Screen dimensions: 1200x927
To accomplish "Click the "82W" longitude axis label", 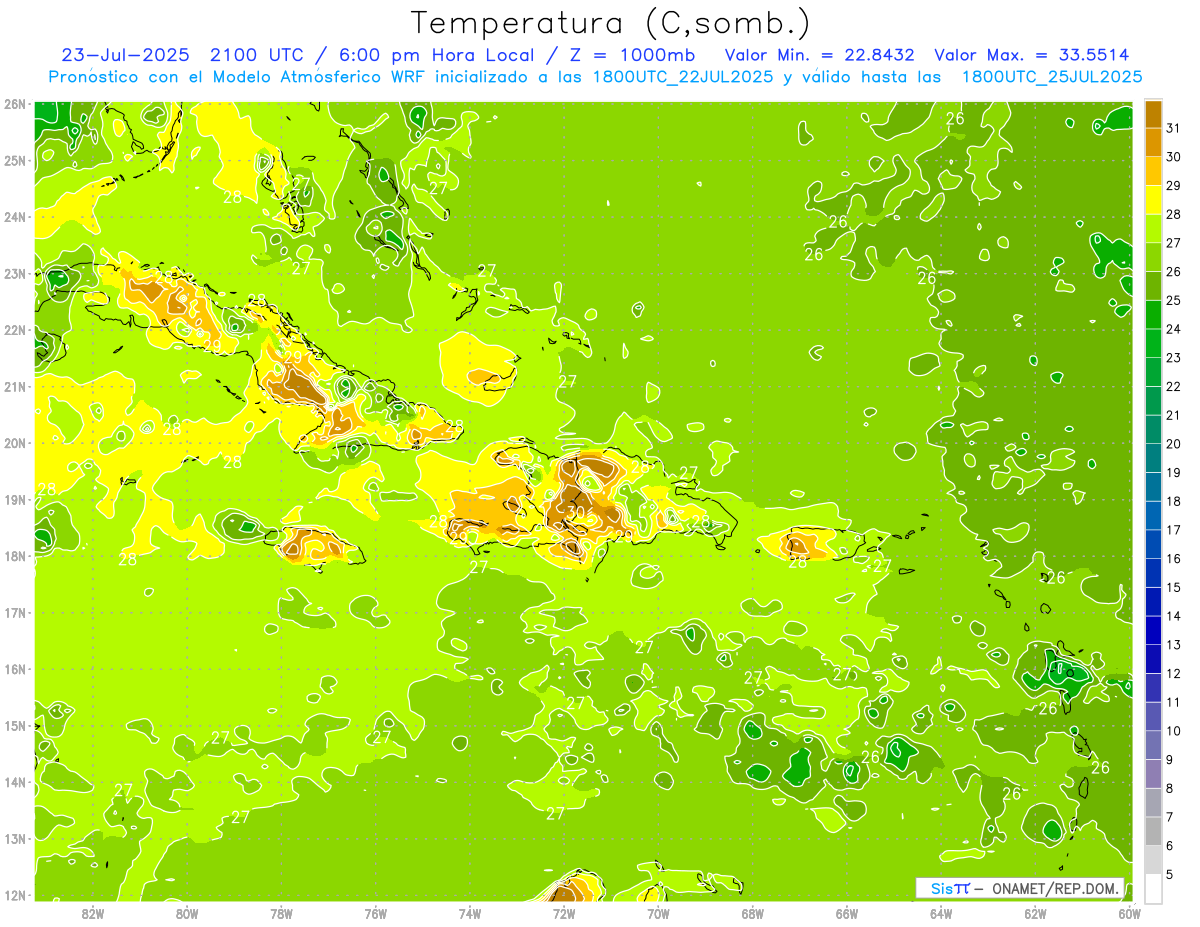I will 93,914.
